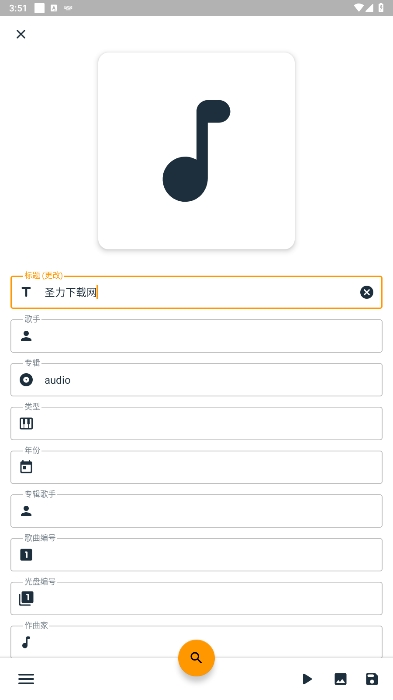Select the year (年份) field

196,467
